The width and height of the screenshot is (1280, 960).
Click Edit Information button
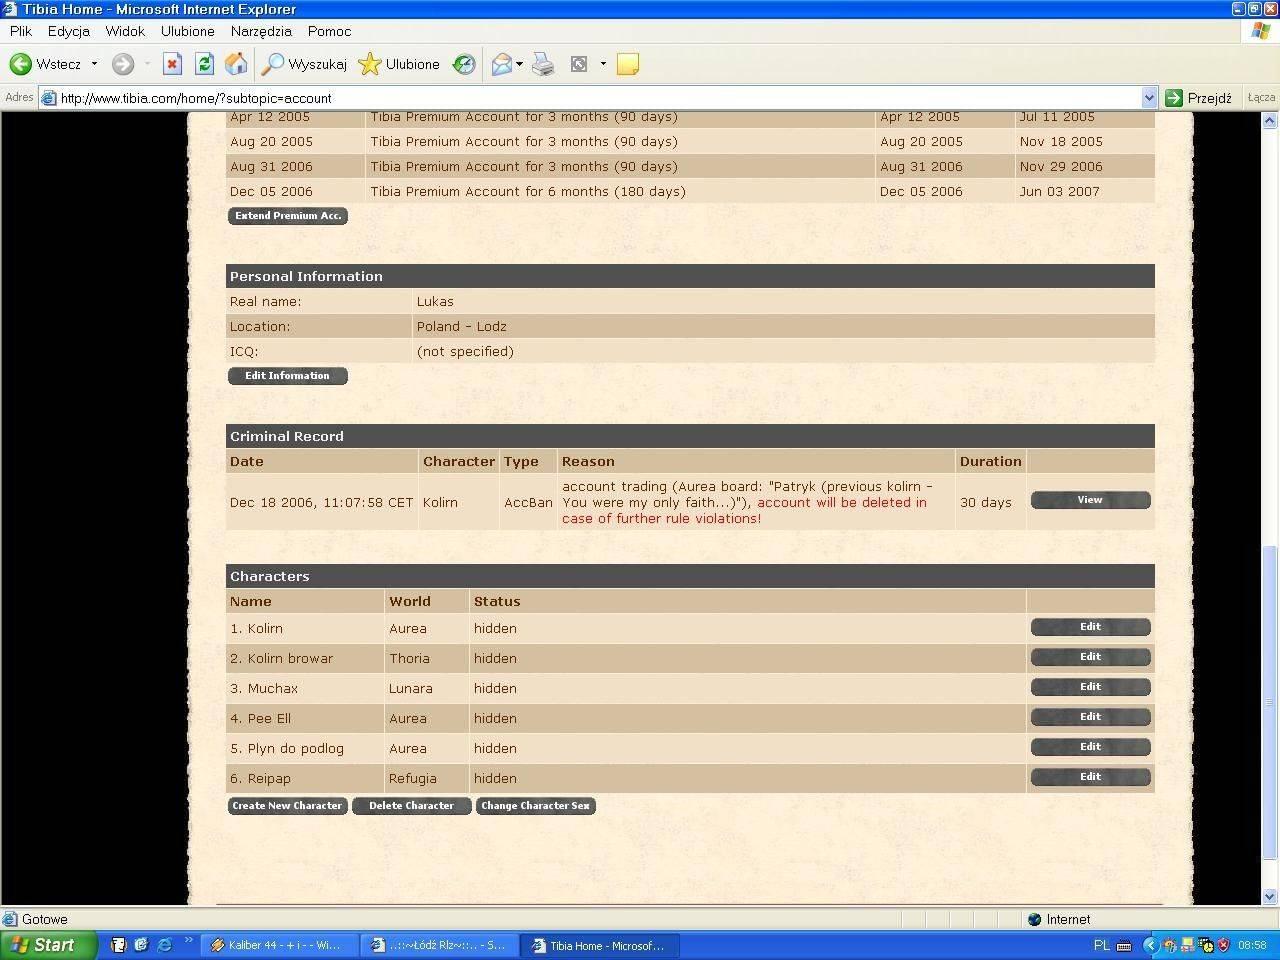(288, 376)
